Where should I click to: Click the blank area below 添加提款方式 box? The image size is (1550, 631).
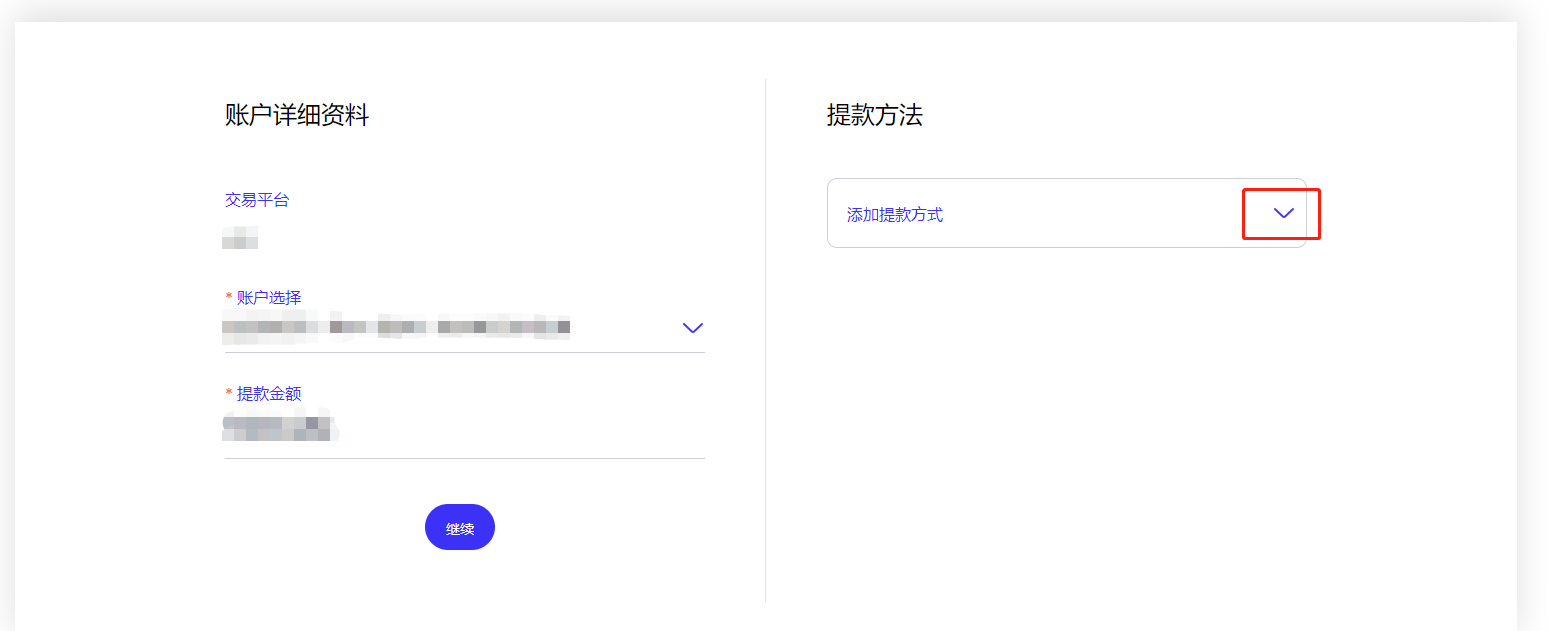pyautogui.click(x=1066, y=400)
